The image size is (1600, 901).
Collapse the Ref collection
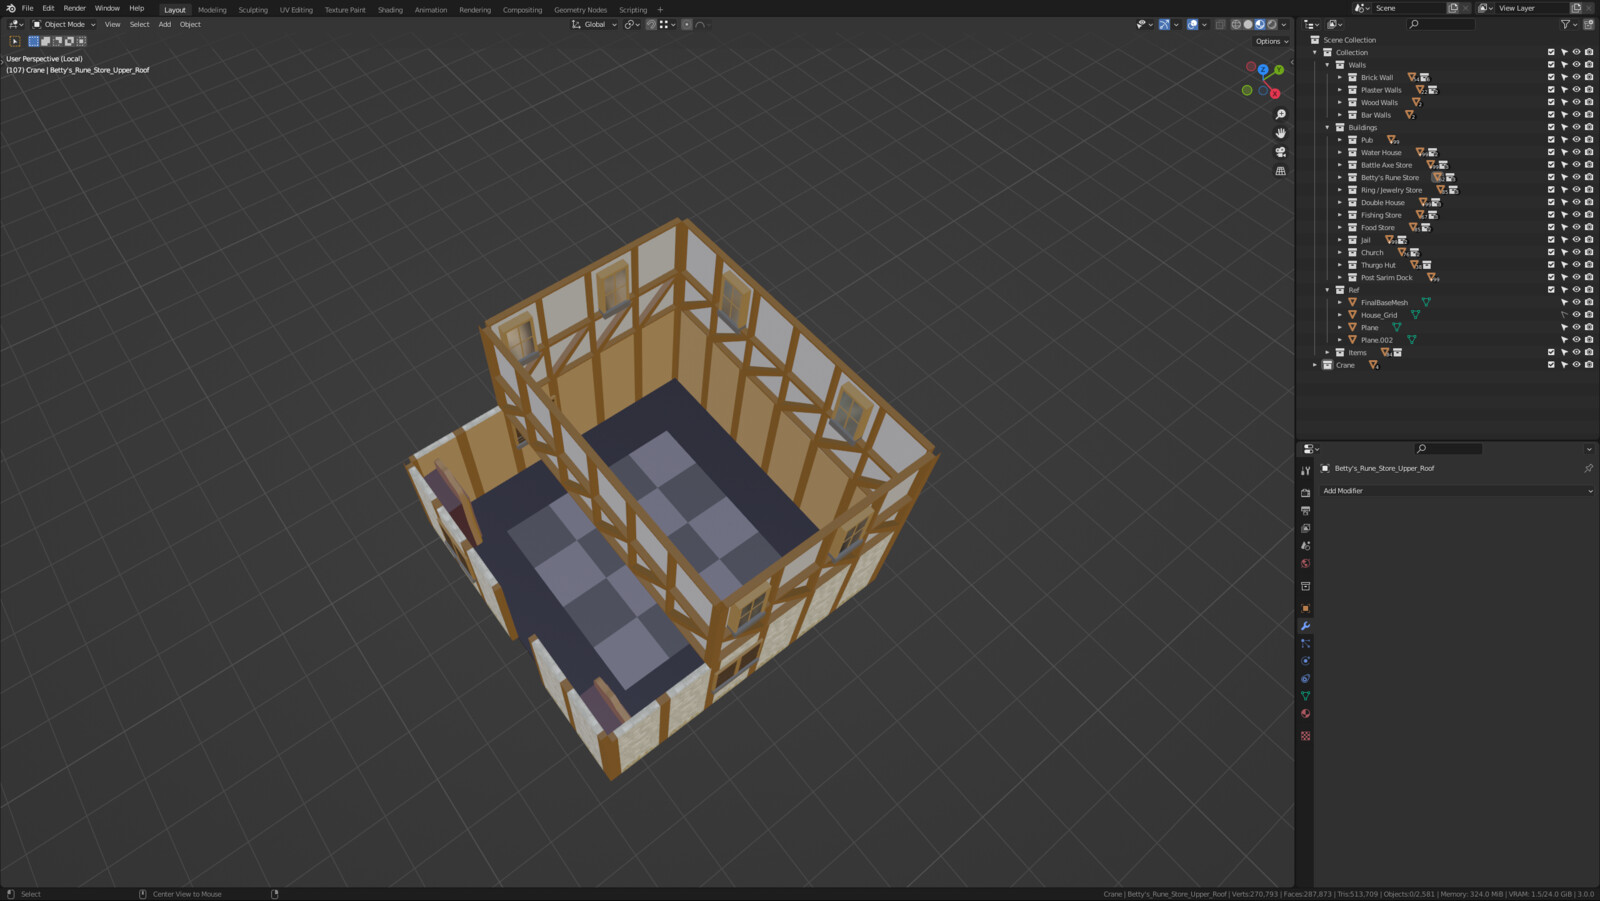1328,290
